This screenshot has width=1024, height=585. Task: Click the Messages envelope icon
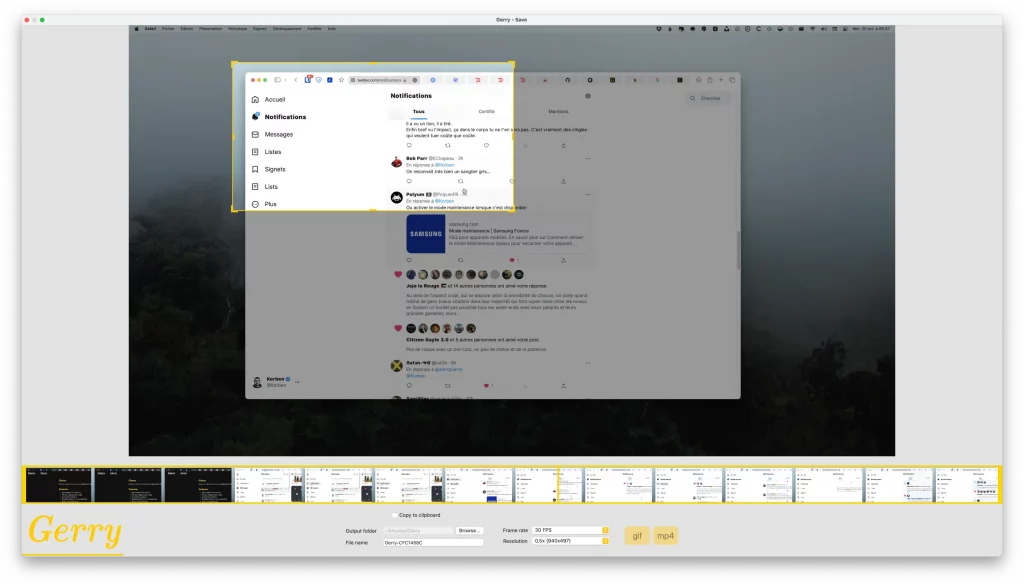256,134
